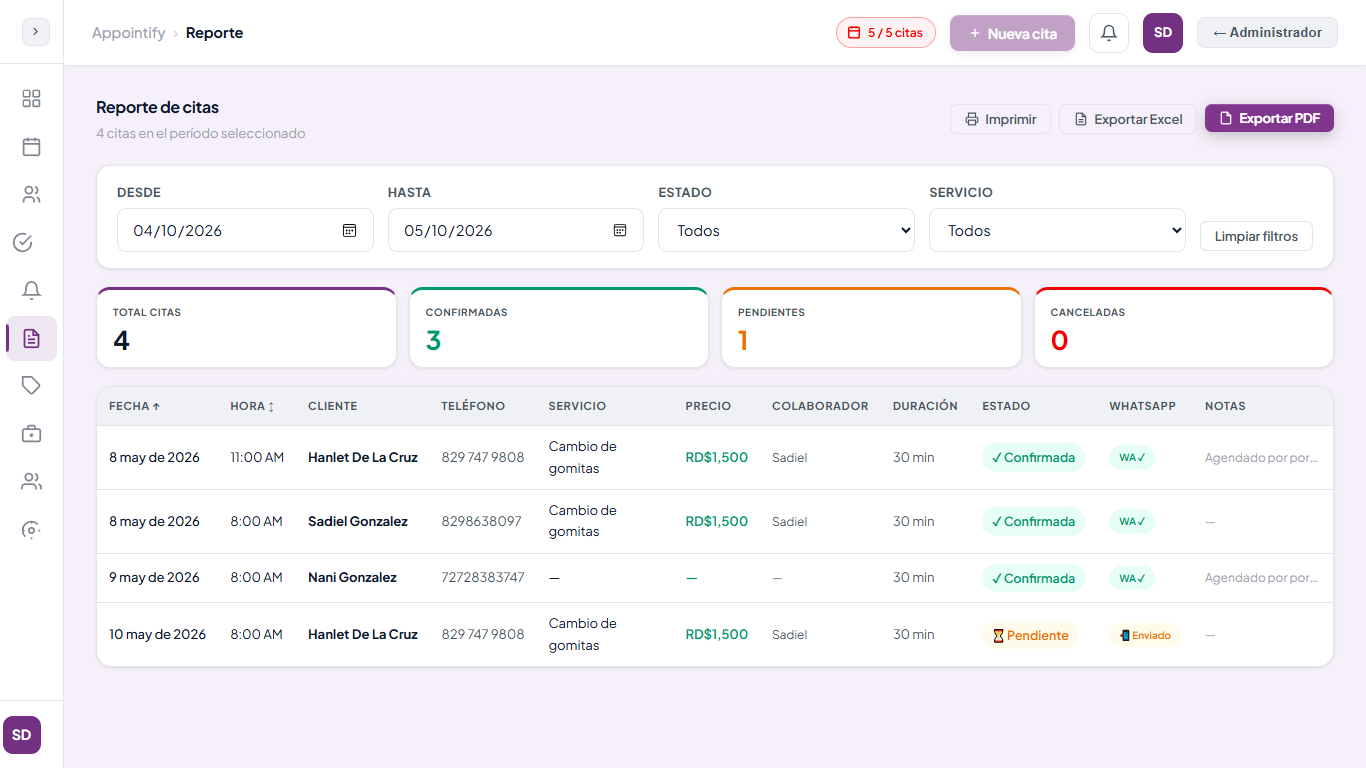
Task: Open the Estado filter dropdown
Action: pyautogui.click(x=786, y=230)
